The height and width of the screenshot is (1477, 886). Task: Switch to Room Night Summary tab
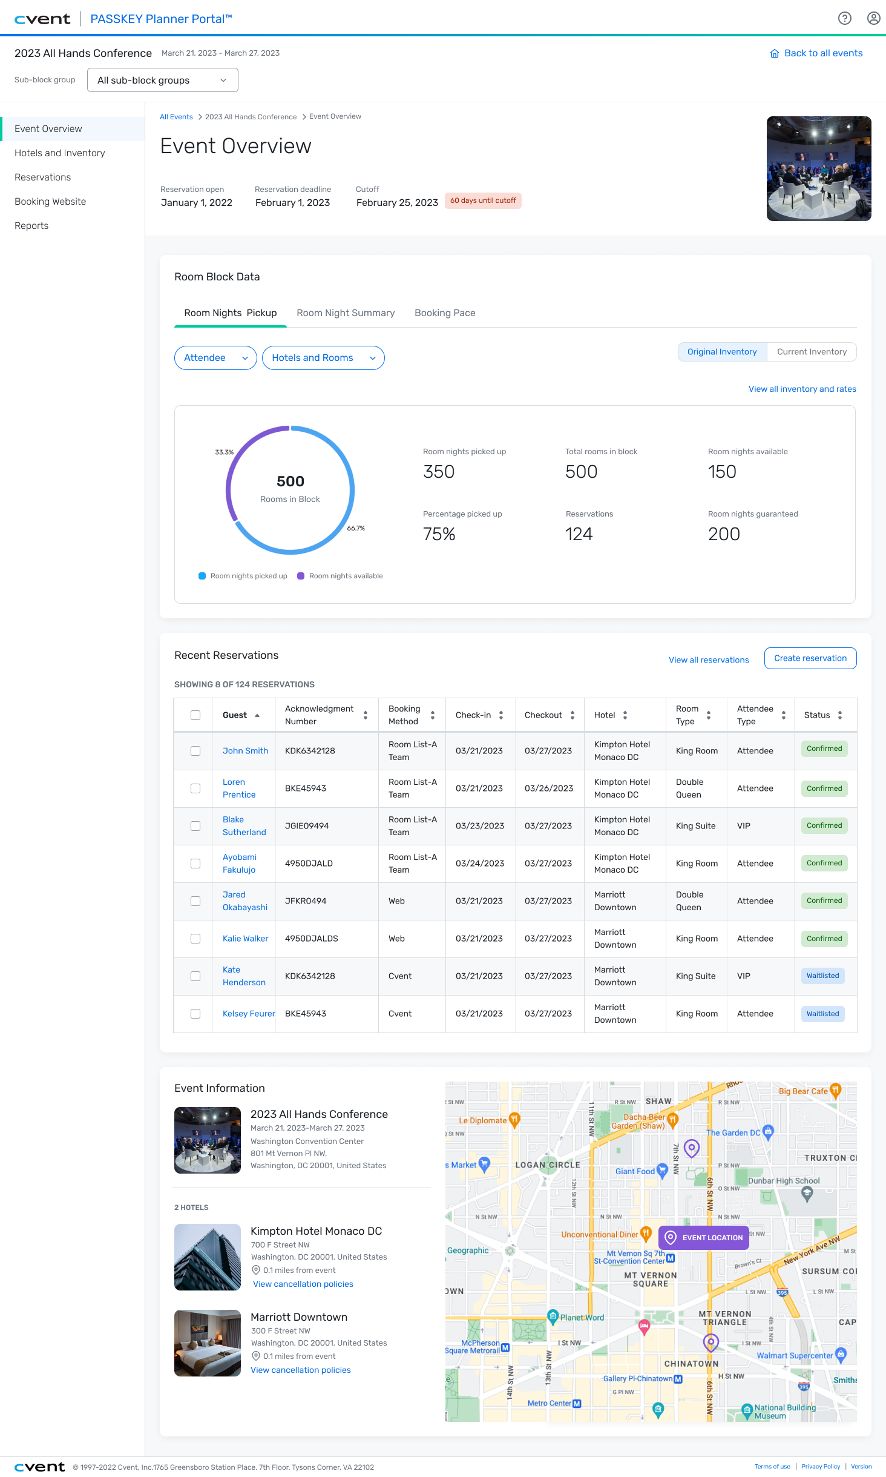pos(345,313)
